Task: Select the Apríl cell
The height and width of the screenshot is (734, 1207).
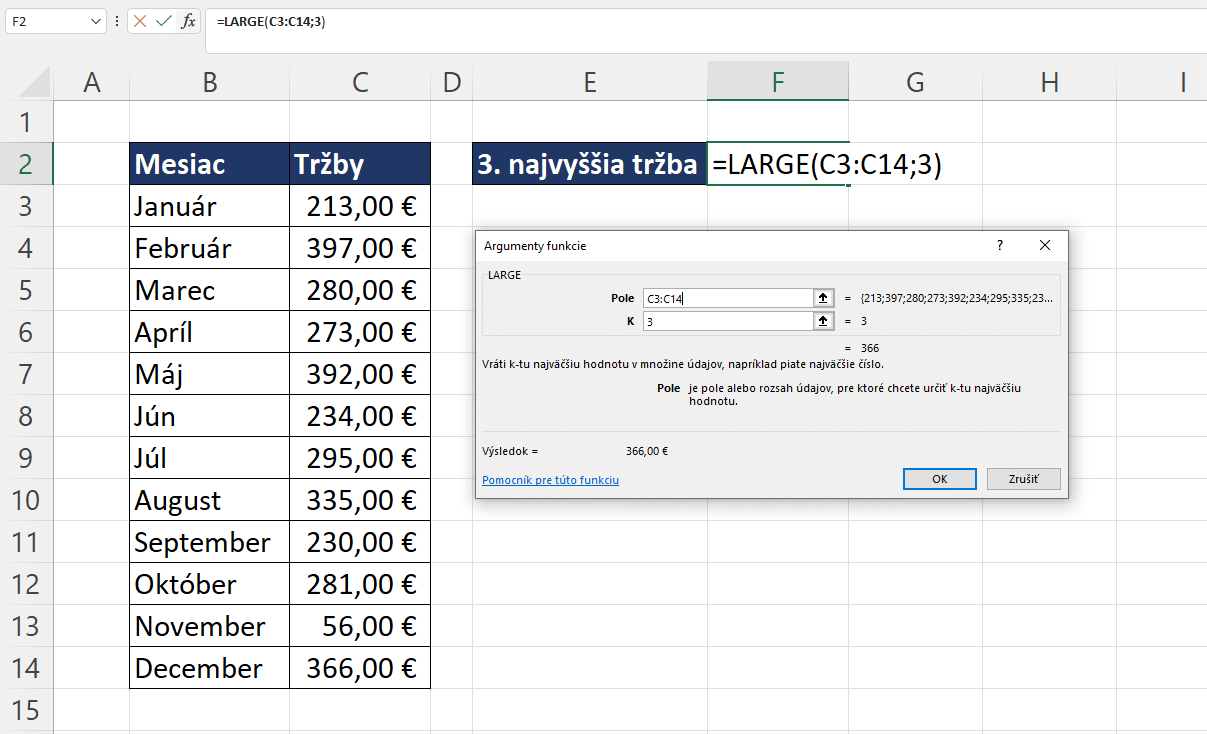Action: (x=210, y=332)
